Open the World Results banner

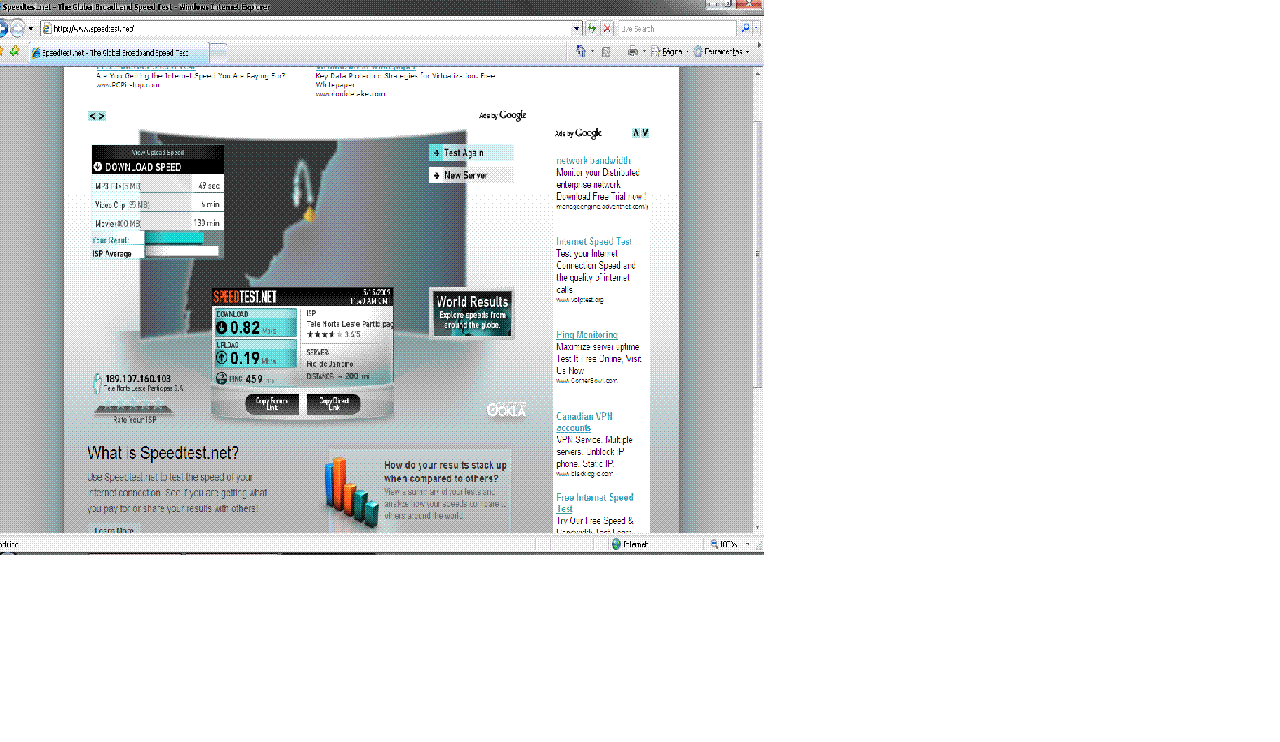pyautogui.click(x=472, y=313)
